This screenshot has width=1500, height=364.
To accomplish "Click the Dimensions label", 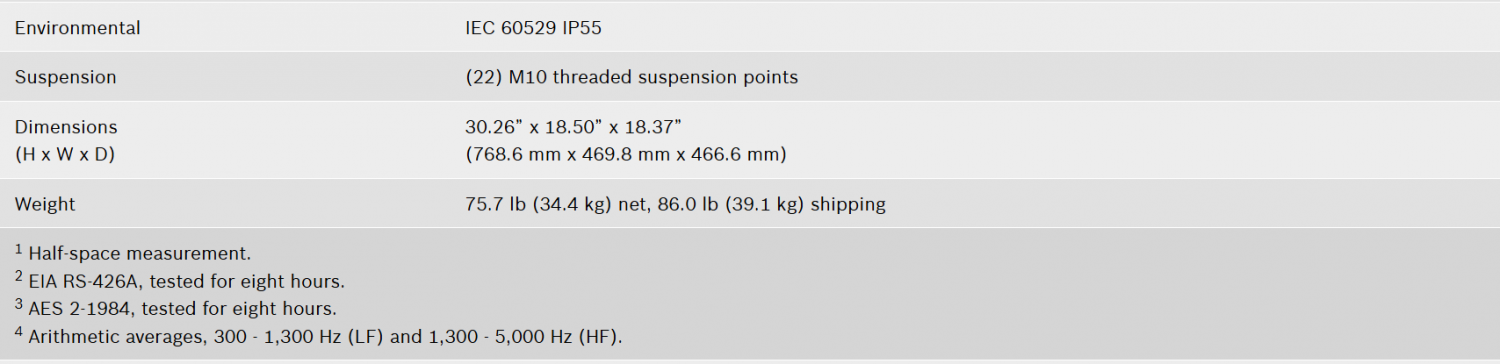I will point(66,127).
